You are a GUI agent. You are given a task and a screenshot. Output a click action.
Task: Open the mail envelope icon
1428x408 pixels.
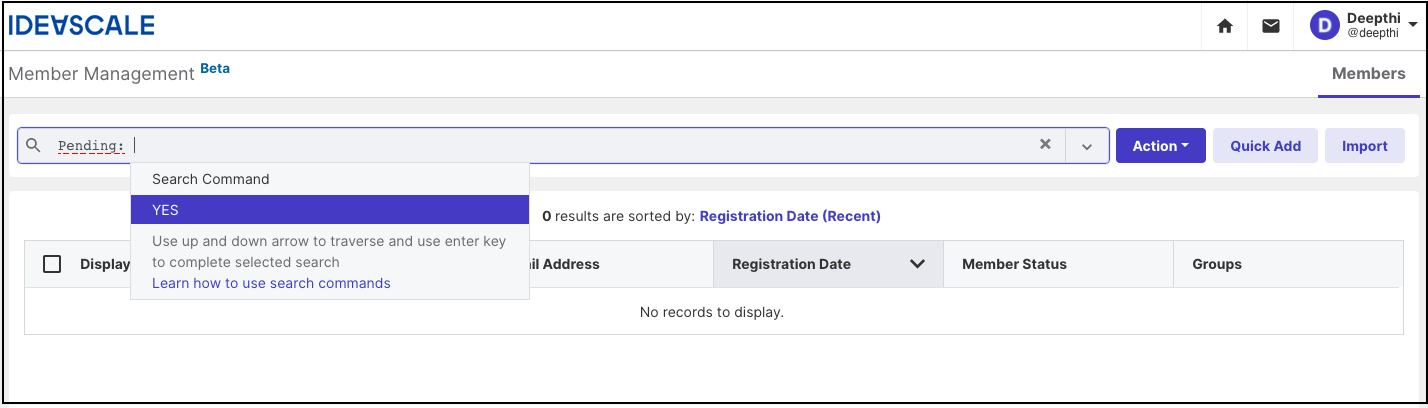(1270, 26)
